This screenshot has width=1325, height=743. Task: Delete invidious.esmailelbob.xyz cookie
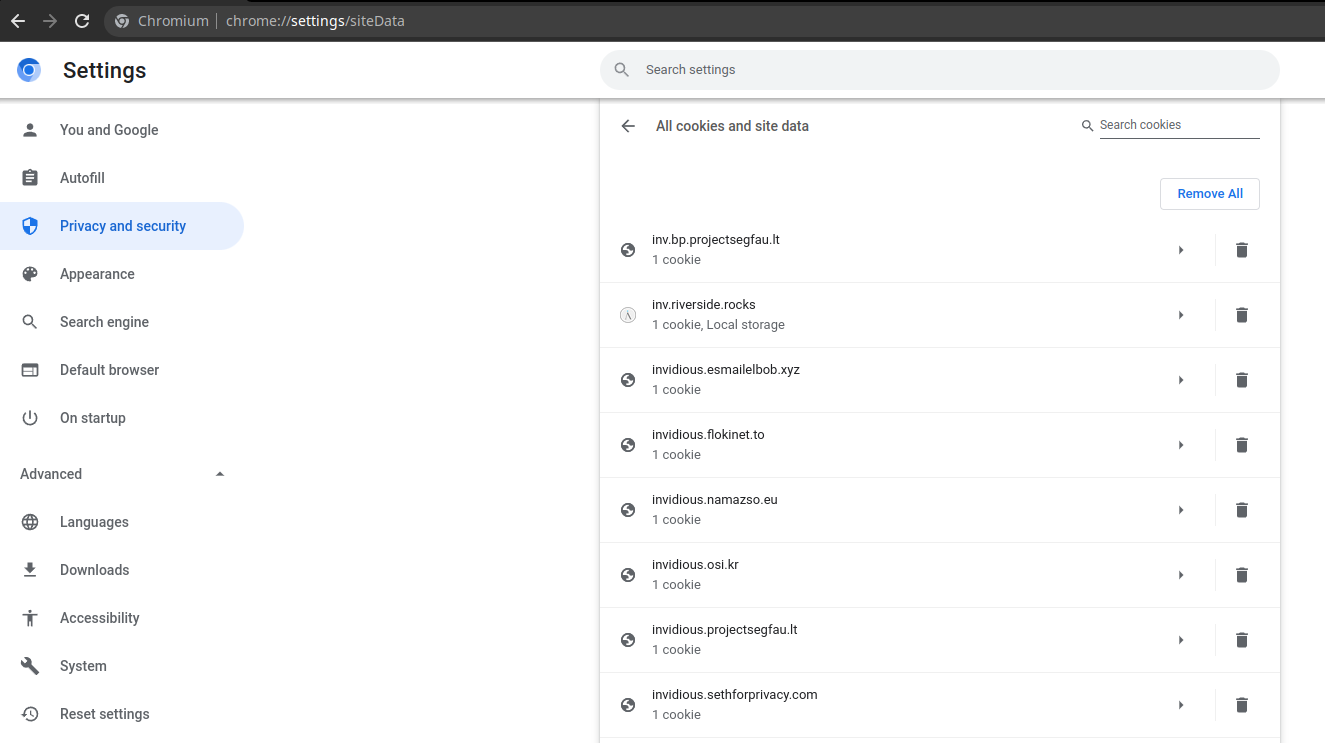tap(1242, 380)
